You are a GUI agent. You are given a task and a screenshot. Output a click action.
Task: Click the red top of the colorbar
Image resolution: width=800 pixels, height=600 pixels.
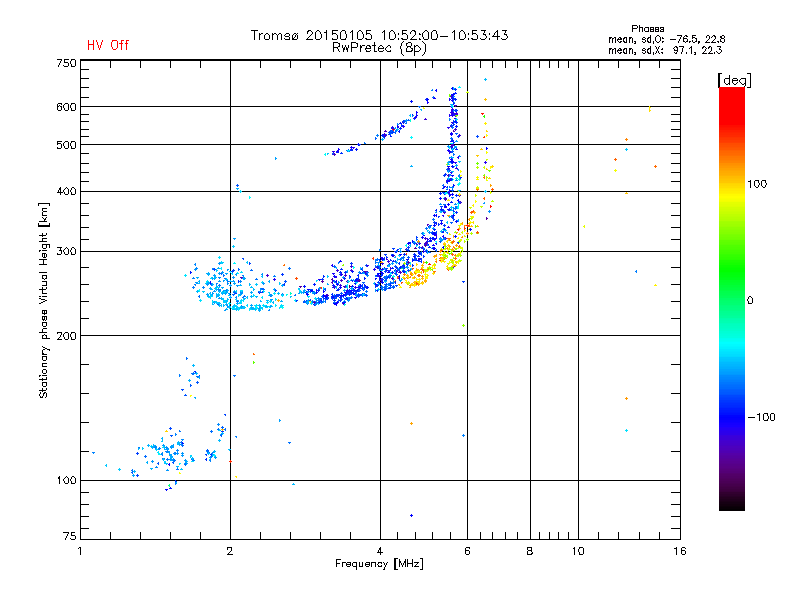pyautogui.click(x=731, y=93)
